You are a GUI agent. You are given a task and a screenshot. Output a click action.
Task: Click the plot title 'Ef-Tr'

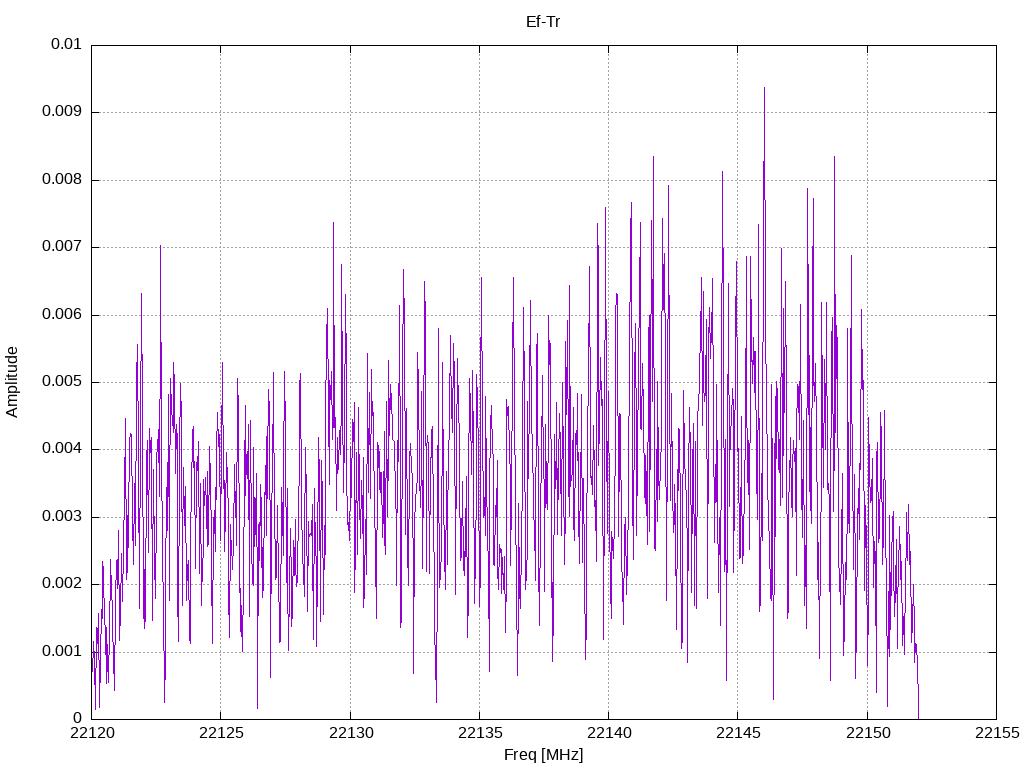tap(543, 22)
